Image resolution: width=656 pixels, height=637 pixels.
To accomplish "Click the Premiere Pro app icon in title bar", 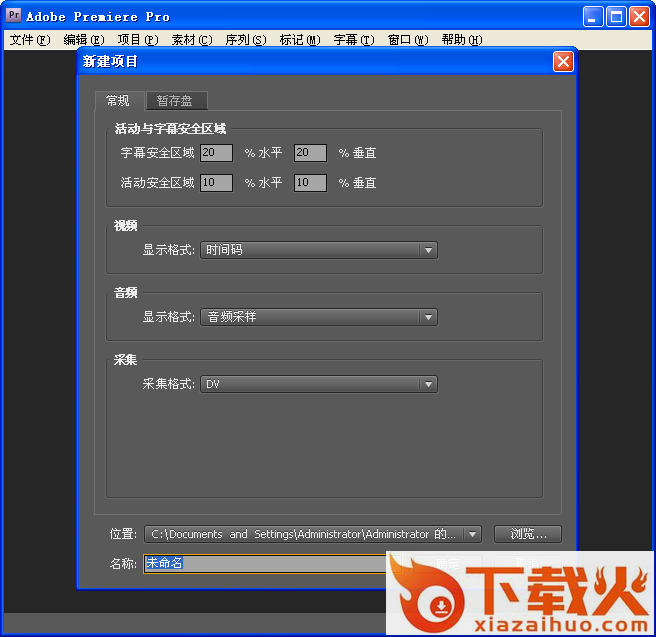I will click(14, 15).
